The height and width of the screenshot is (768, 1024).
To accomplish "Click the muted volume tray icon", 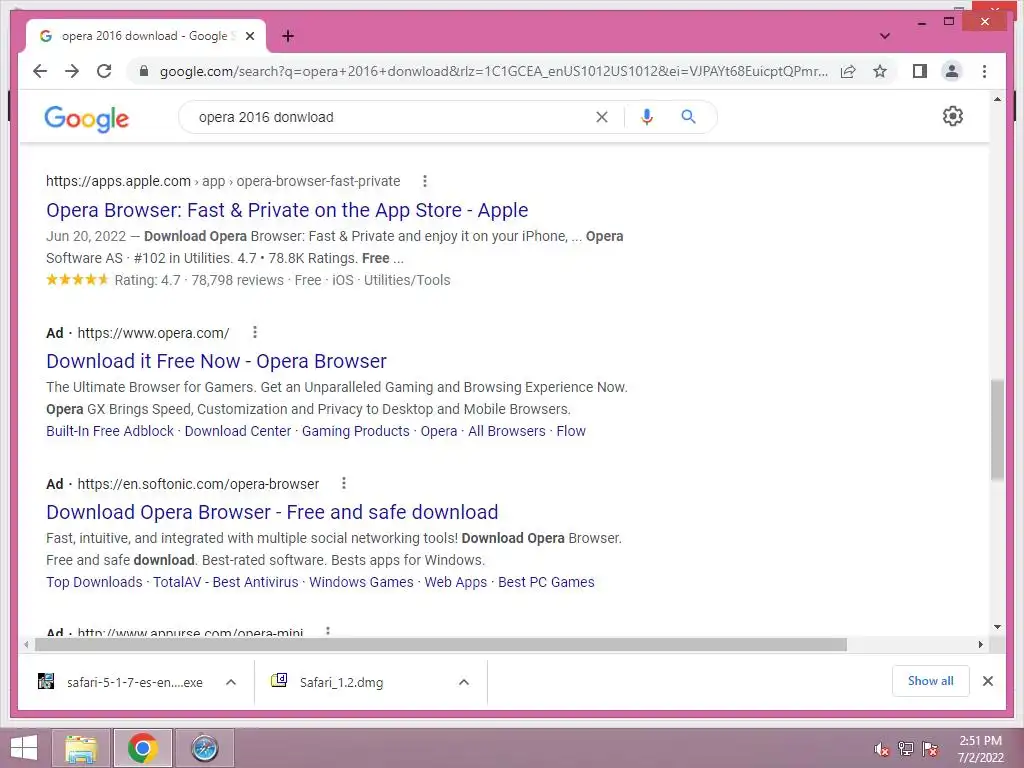I will point(882,748).
